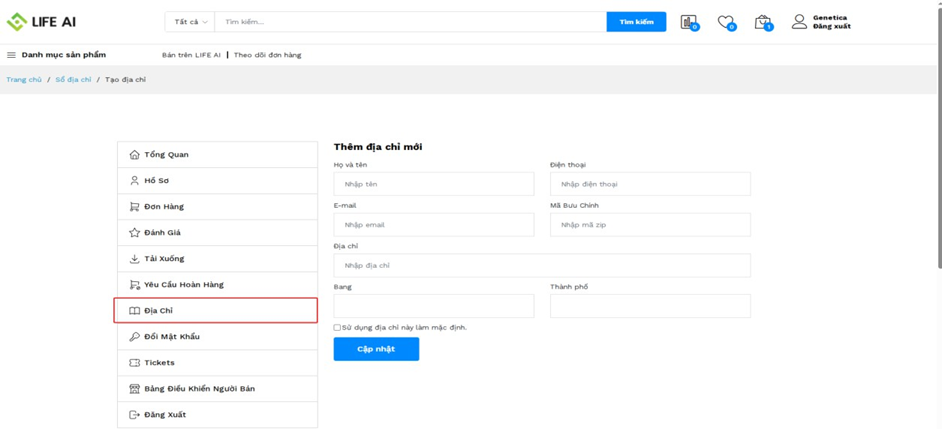Open the Bang state selector field

(433, 306)
